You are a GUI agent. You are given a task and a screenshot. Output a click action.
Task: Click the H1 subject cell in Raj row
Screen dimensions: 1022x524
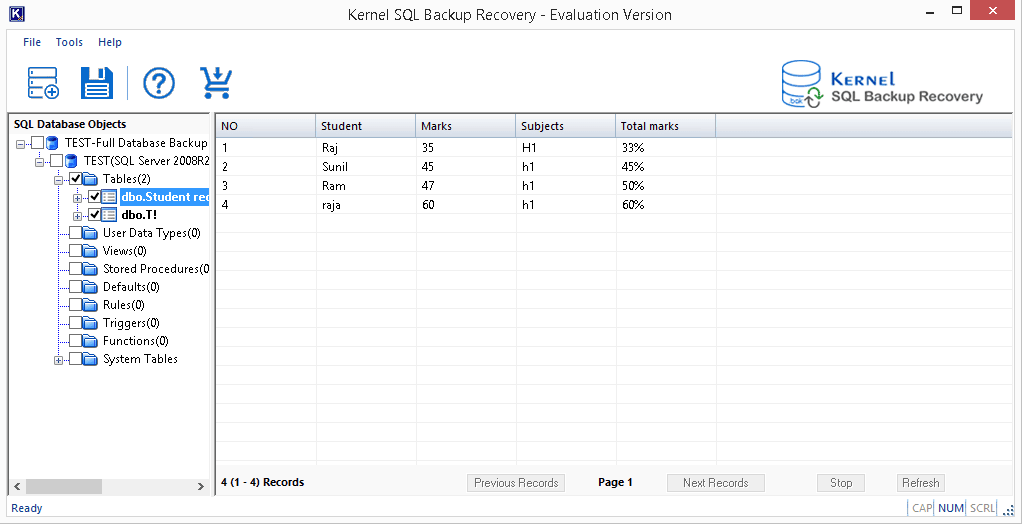pos(566,147)
